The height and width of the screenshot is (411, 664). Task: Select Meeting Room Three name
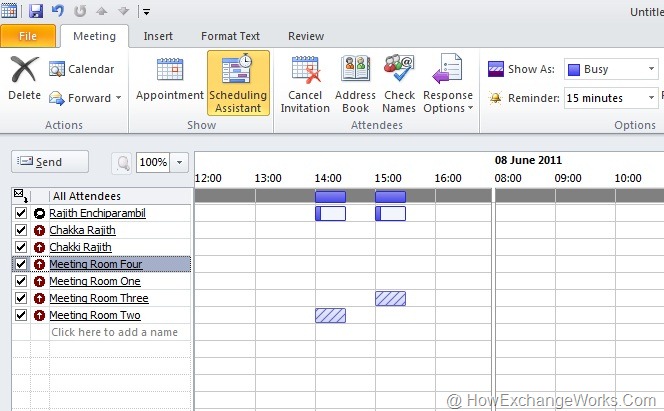[x=99, y=298]
